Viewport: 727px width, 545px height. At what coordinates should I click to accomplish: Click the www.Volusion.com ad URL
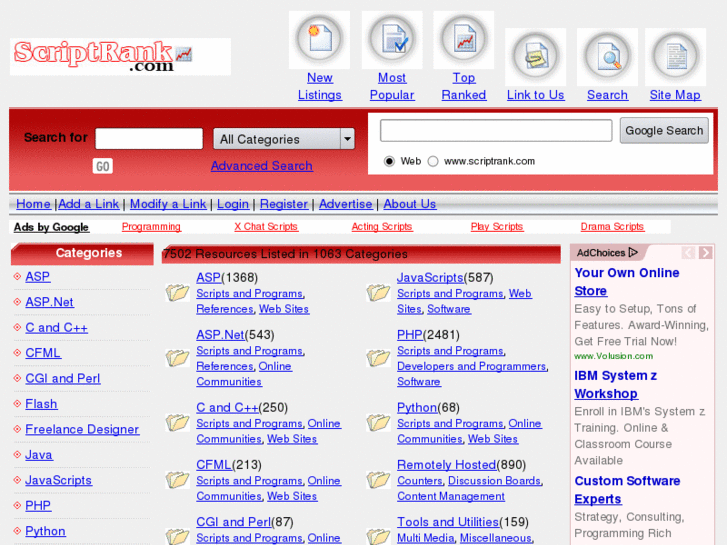click(613, 356)
